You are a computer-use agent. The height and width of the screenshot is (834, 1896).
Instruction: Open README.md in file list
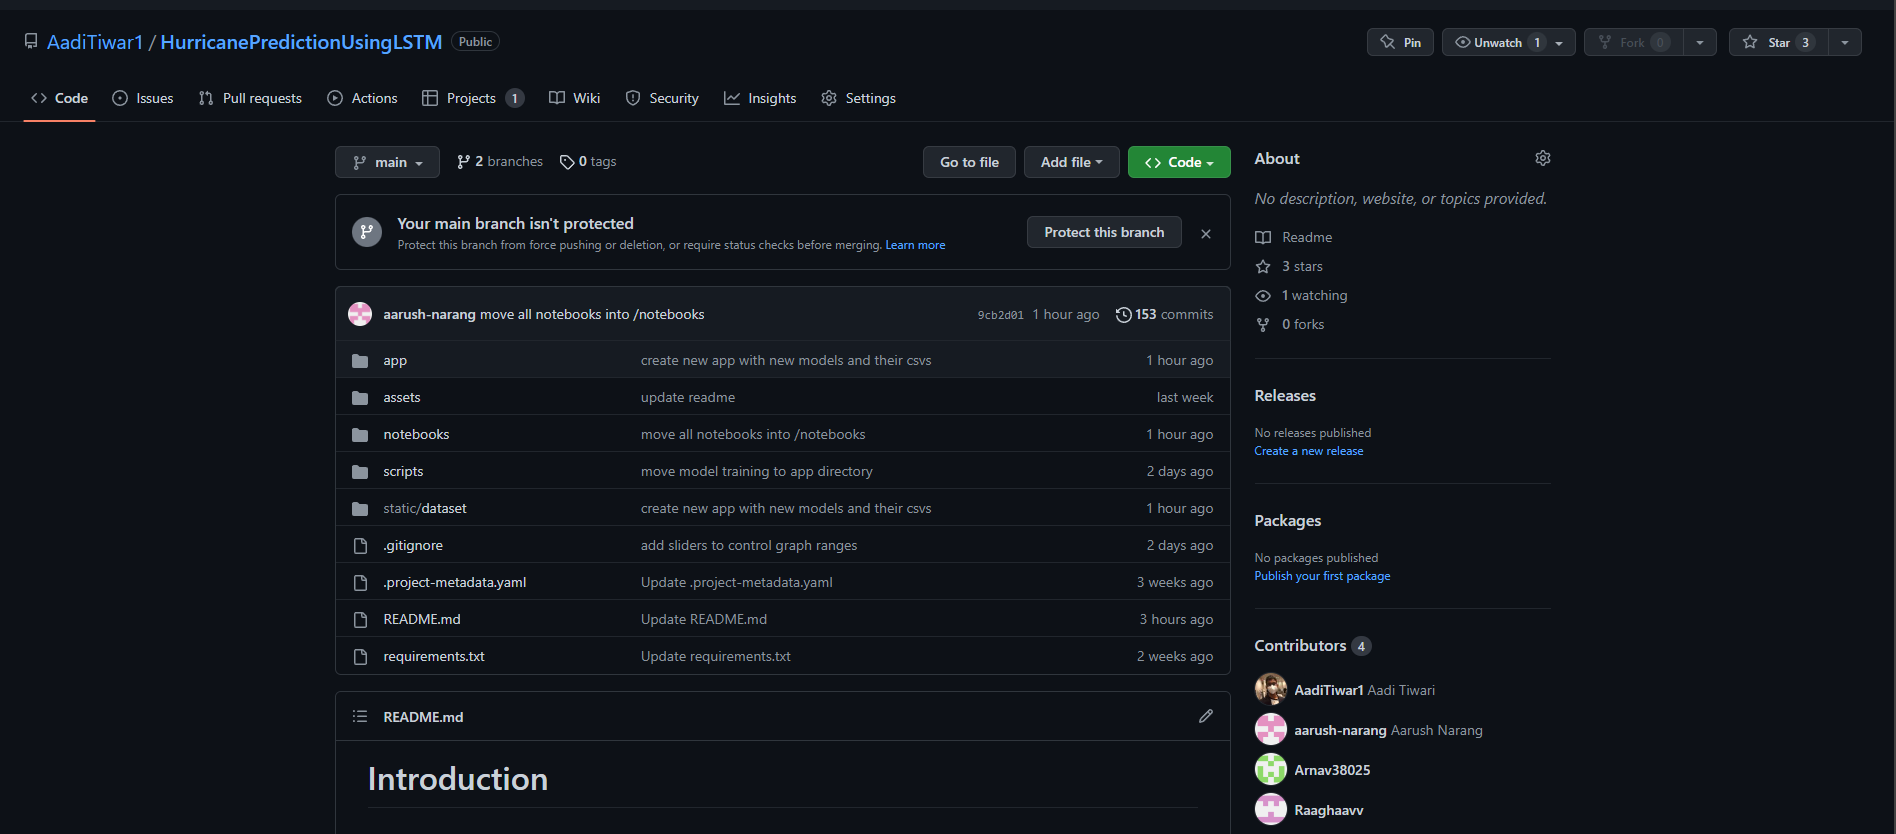tap(422, 619)
